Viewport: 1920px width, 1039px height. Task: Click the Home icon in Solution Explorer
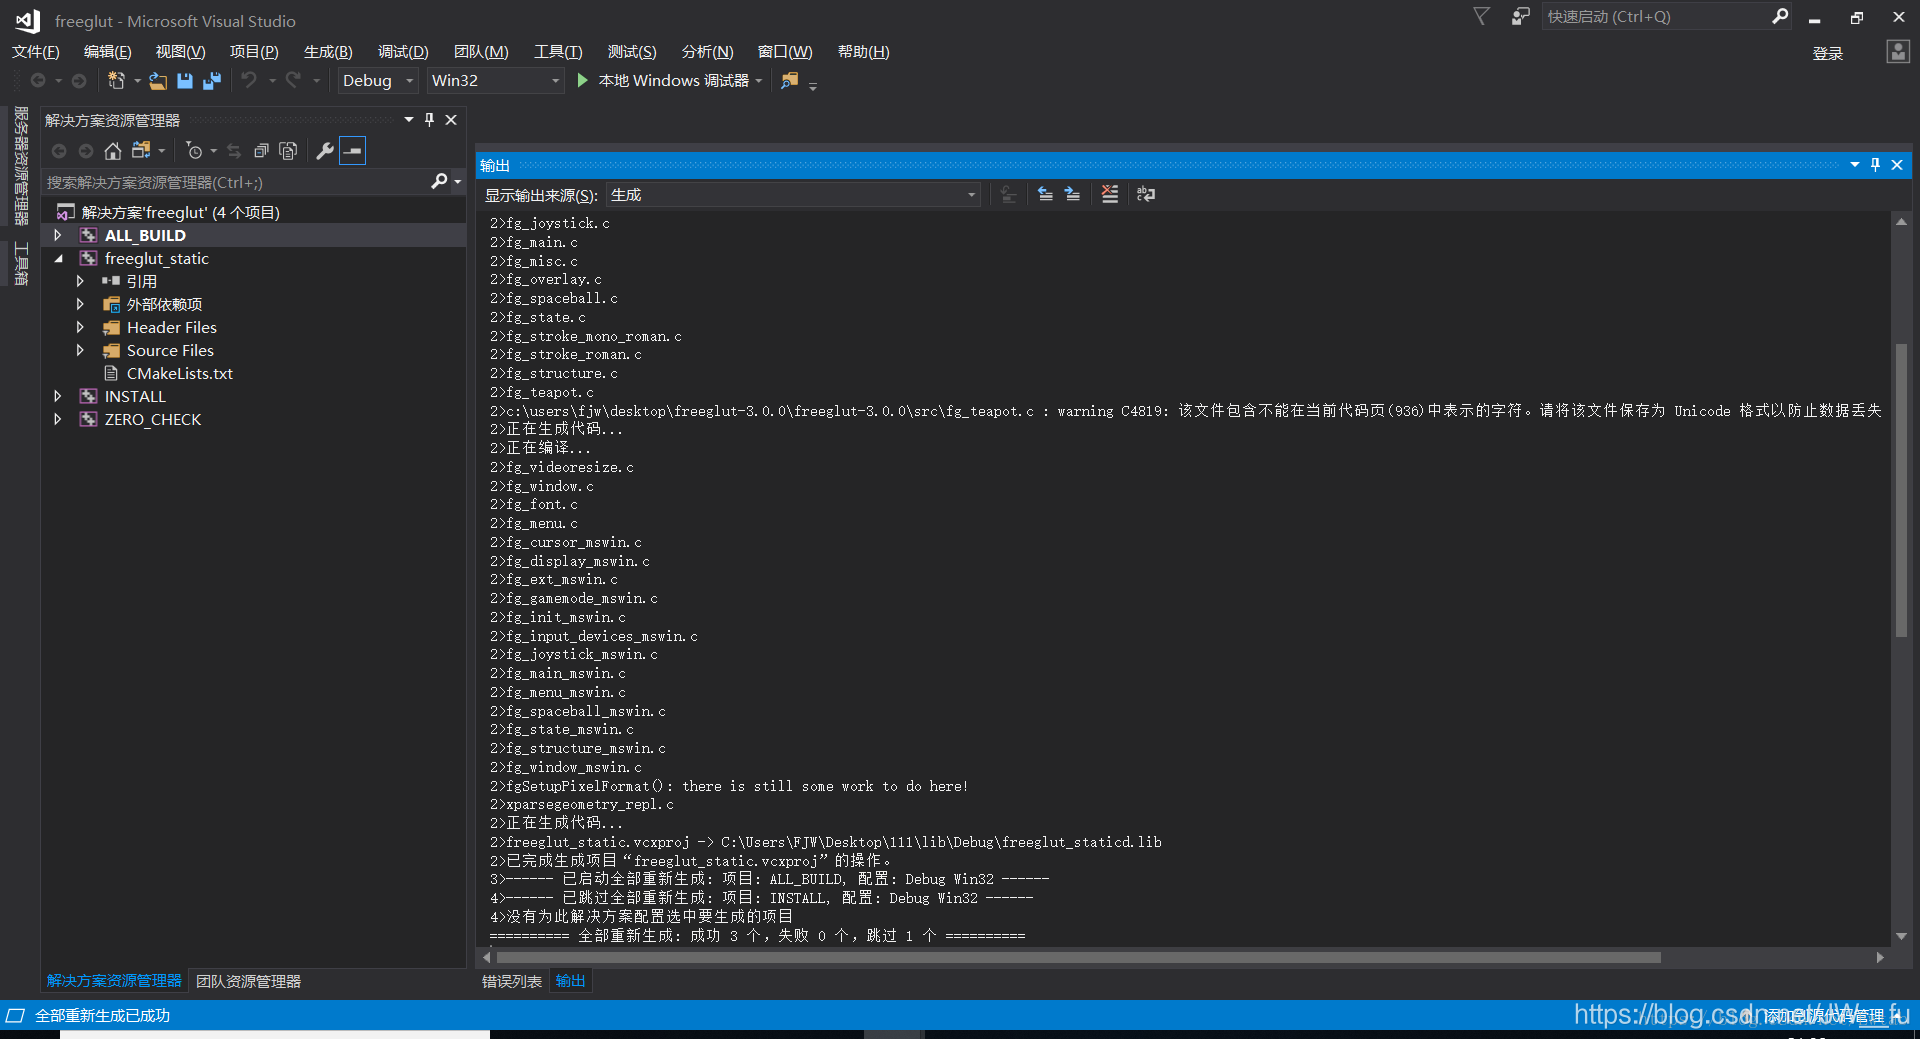(113, 151)
